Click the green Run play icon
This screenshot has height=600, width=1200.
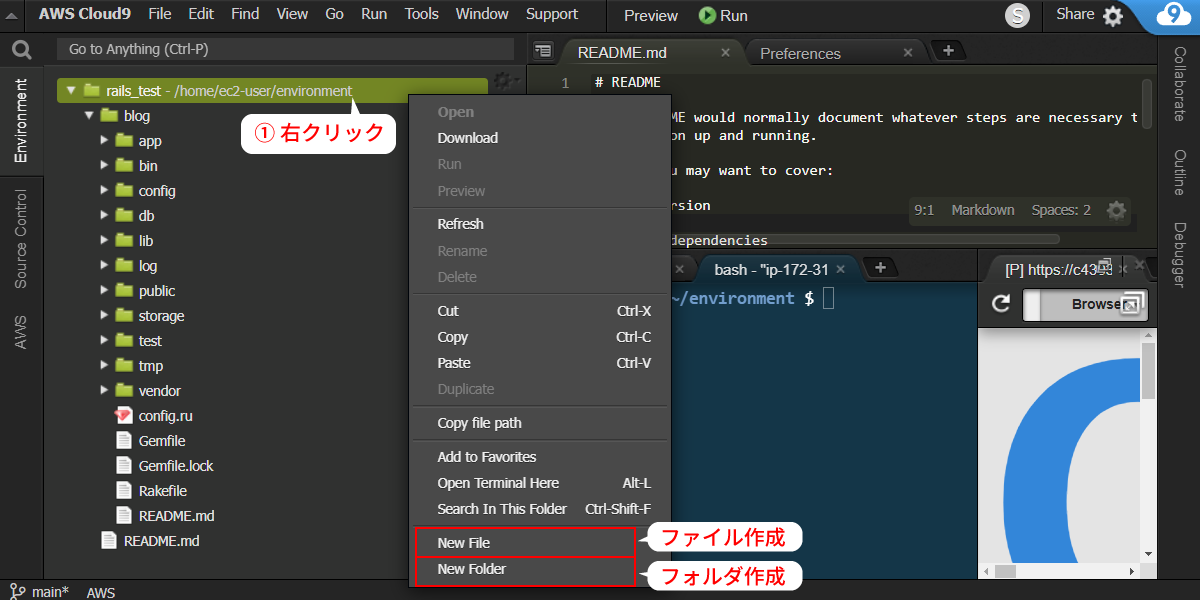point(707,15)
